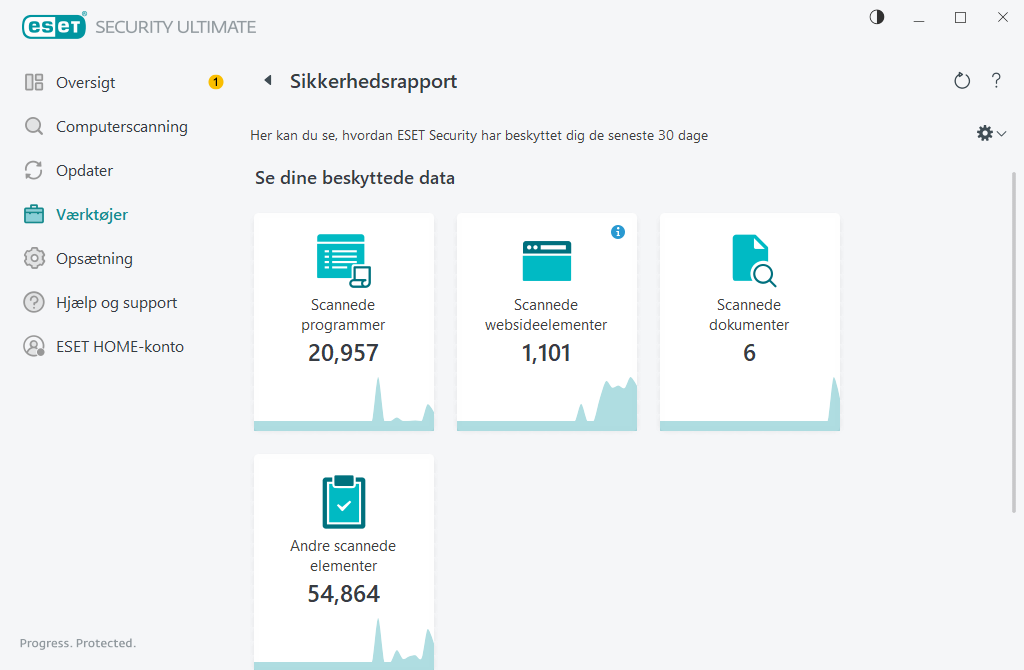Click the ESET logo
The image size is (1024, 670).
click(x=54, y=26)
